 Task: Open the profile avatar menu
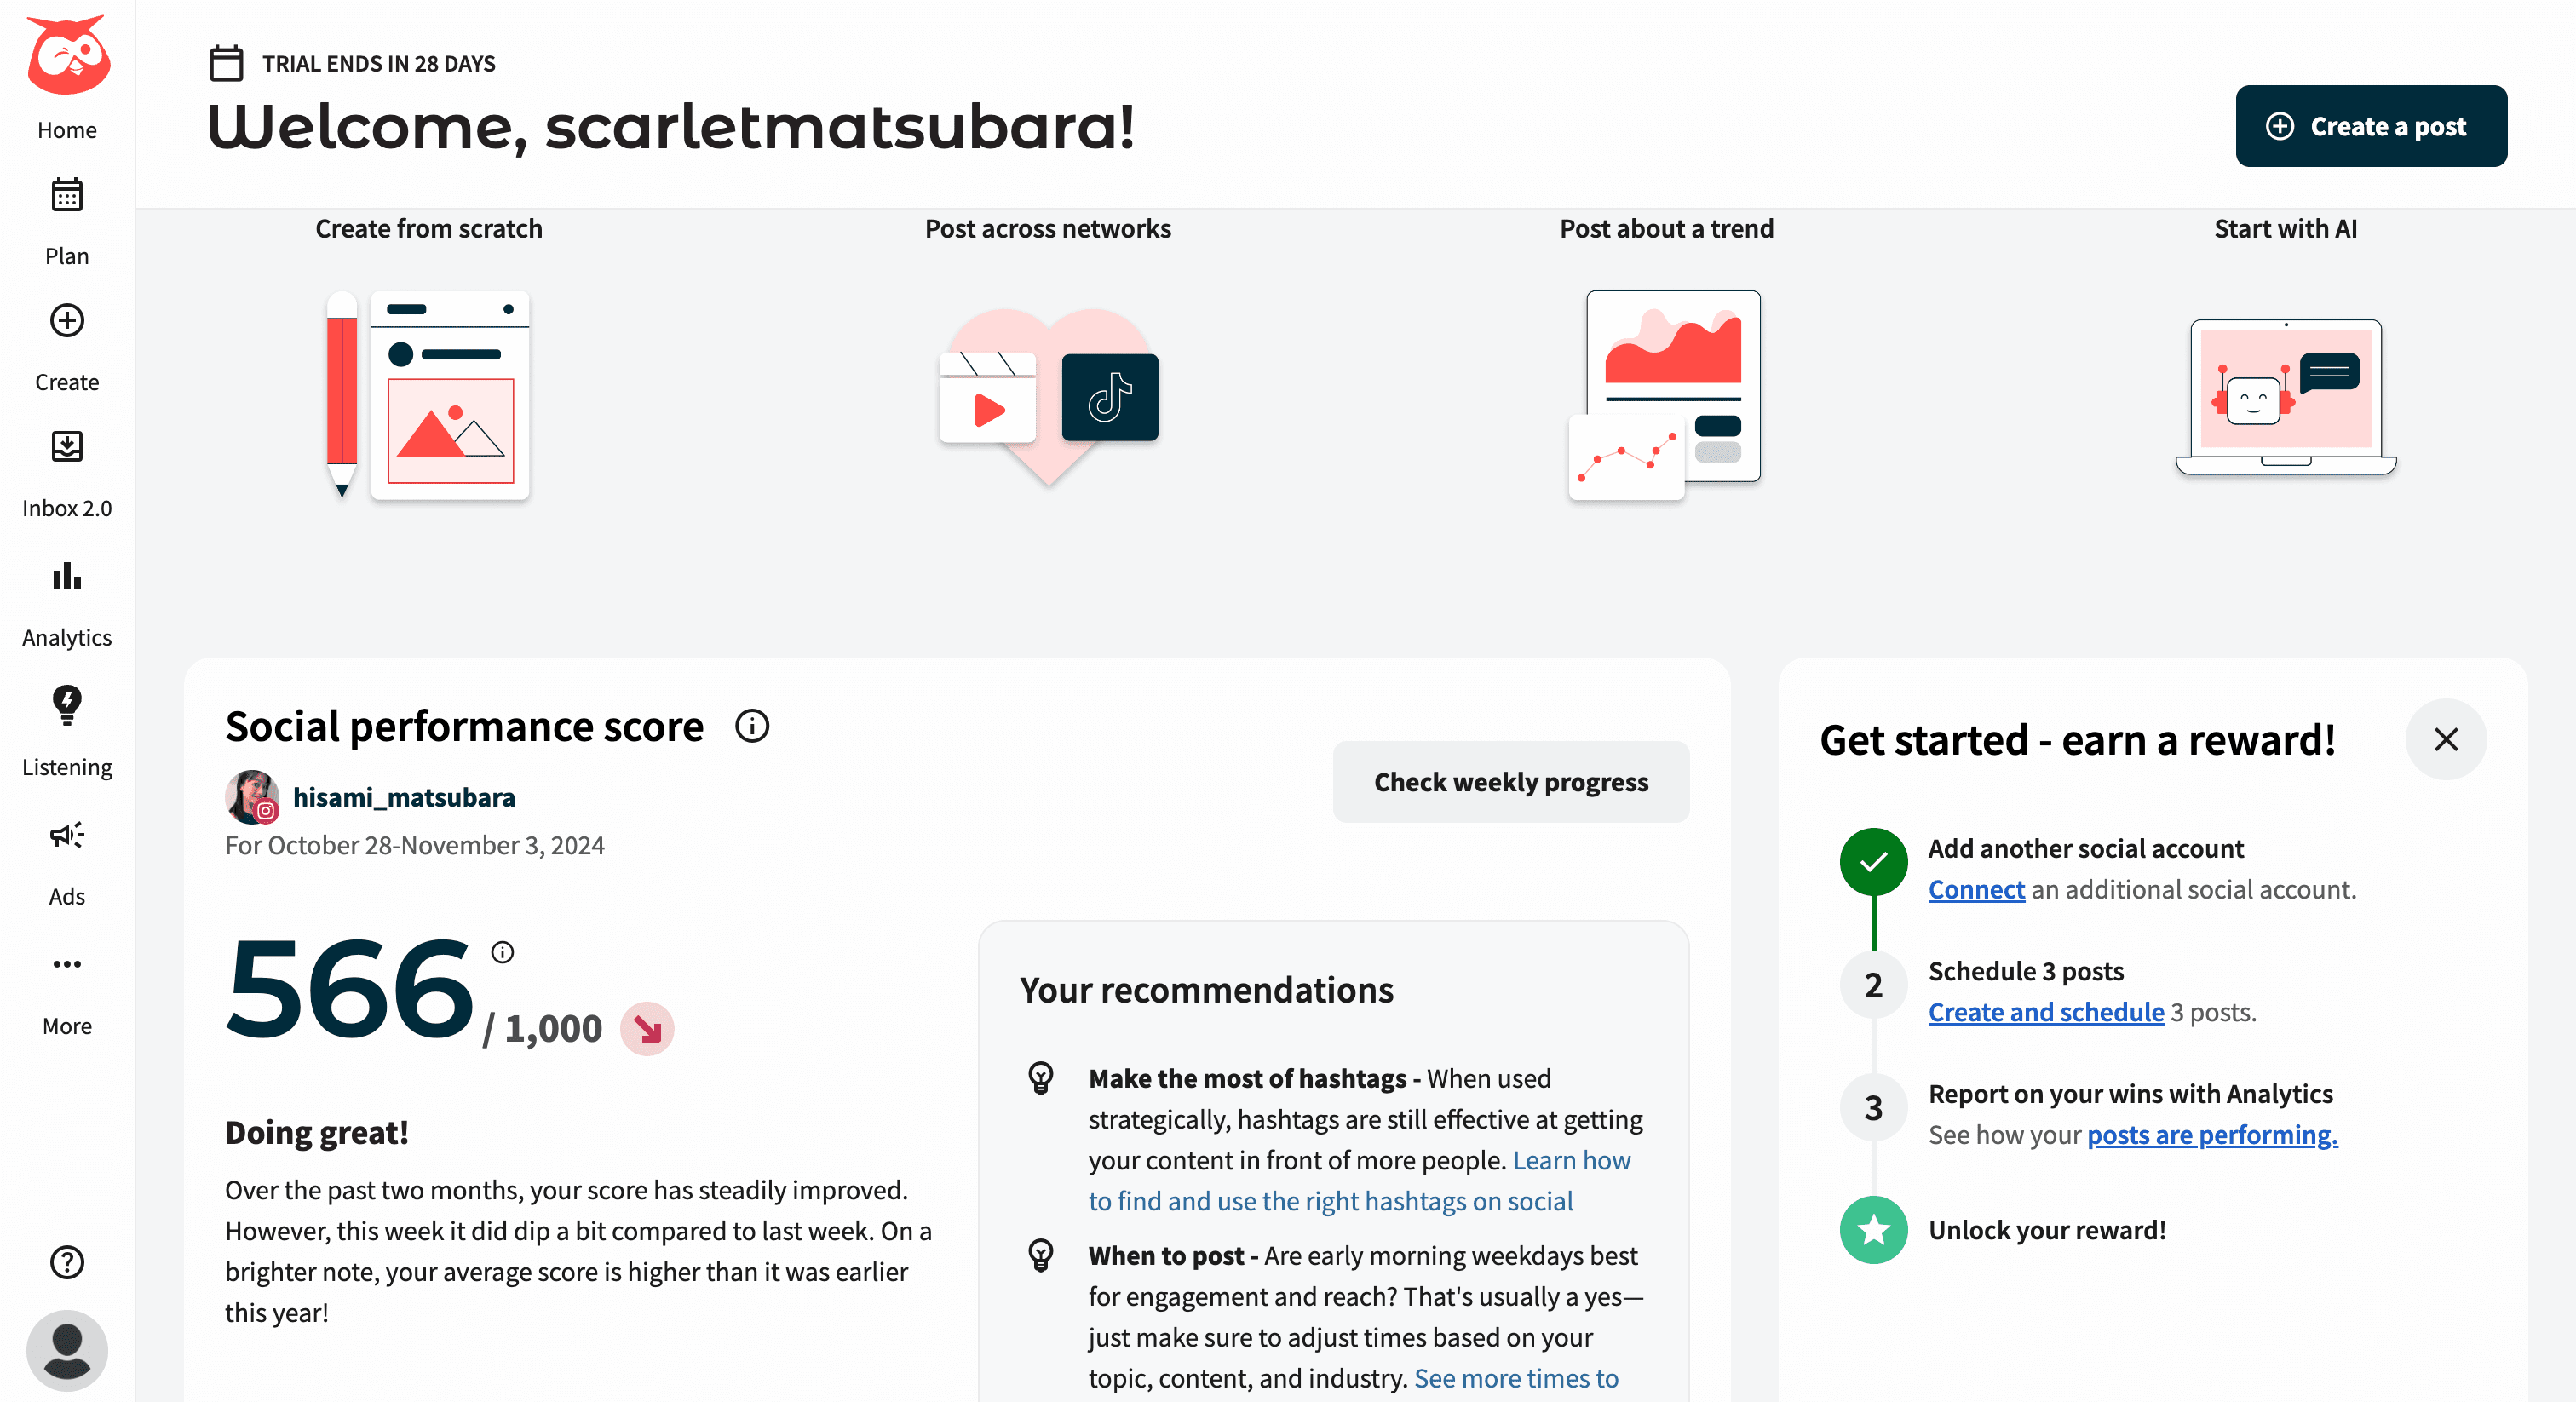click(x=67, y=1350)
